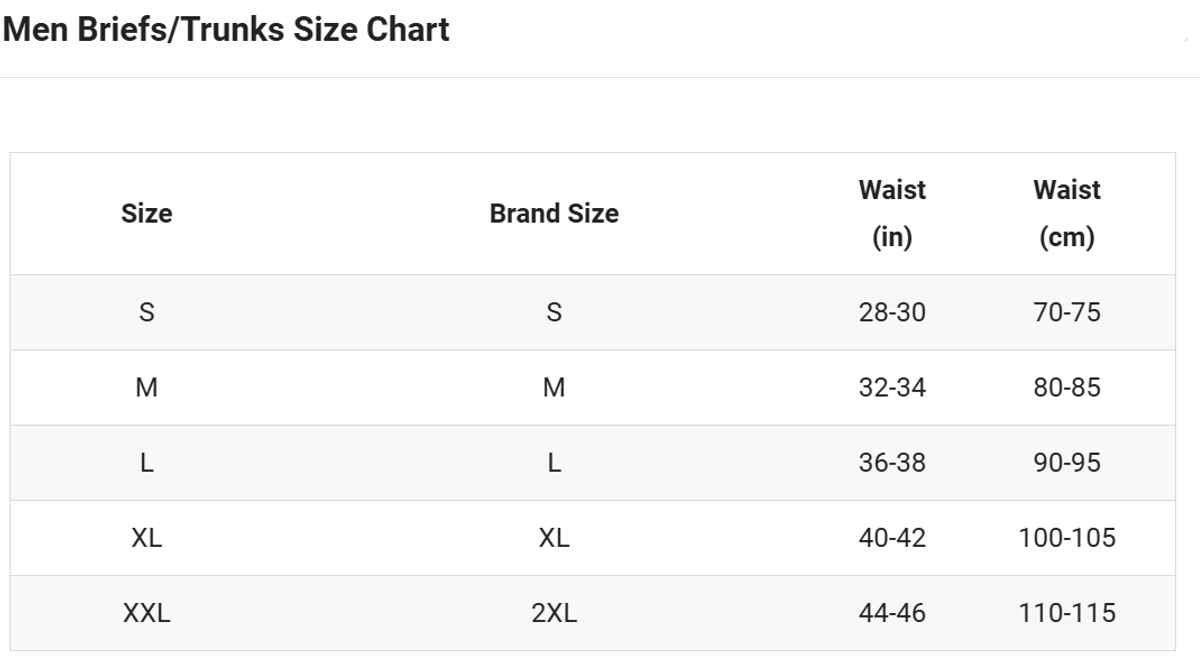Select the 90-95 waist cm value
This screenshot has width=1200, height=672.
pyautogui.click(x=1067, y=462)
